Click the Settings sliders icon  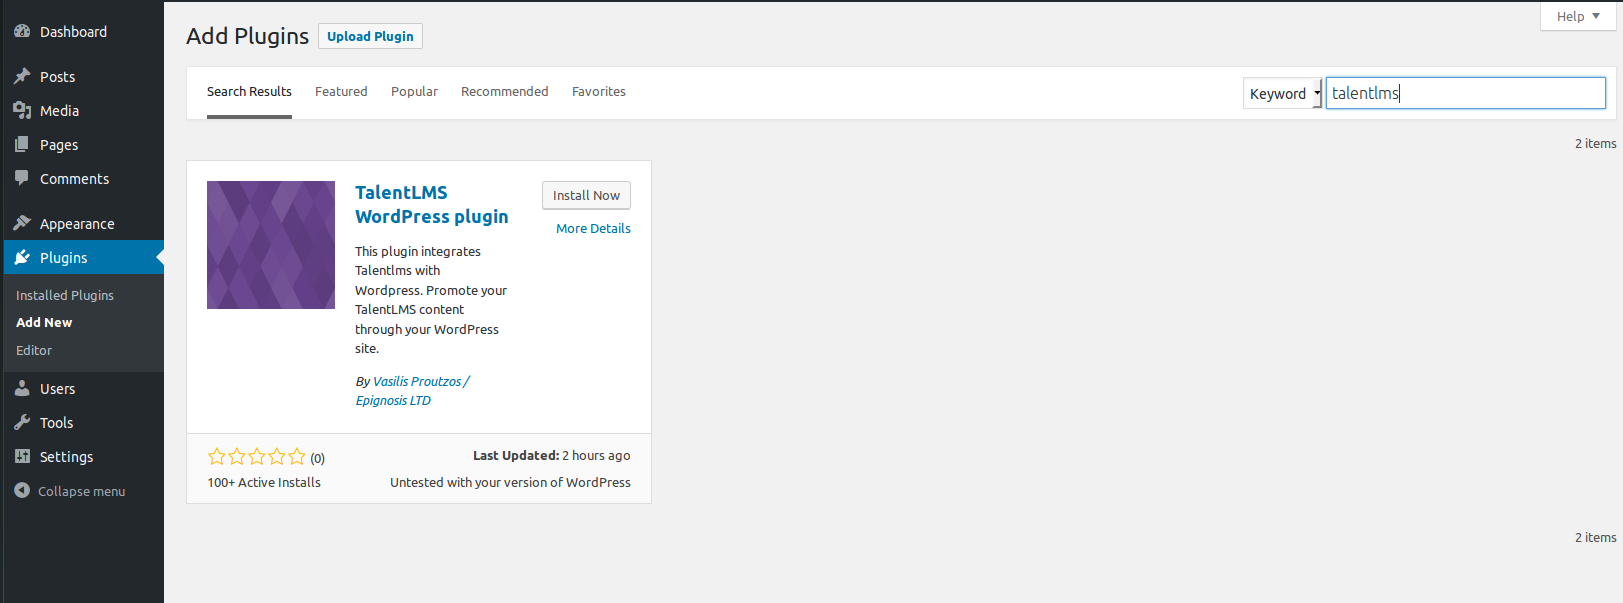(22, 457)
